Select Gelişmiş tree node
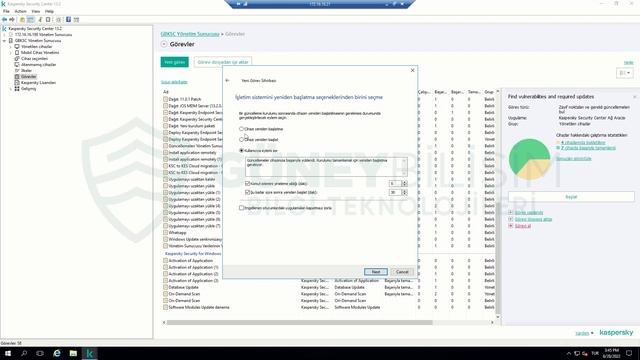The width and height of the screenshot is (640, 360). click(28, 89)
